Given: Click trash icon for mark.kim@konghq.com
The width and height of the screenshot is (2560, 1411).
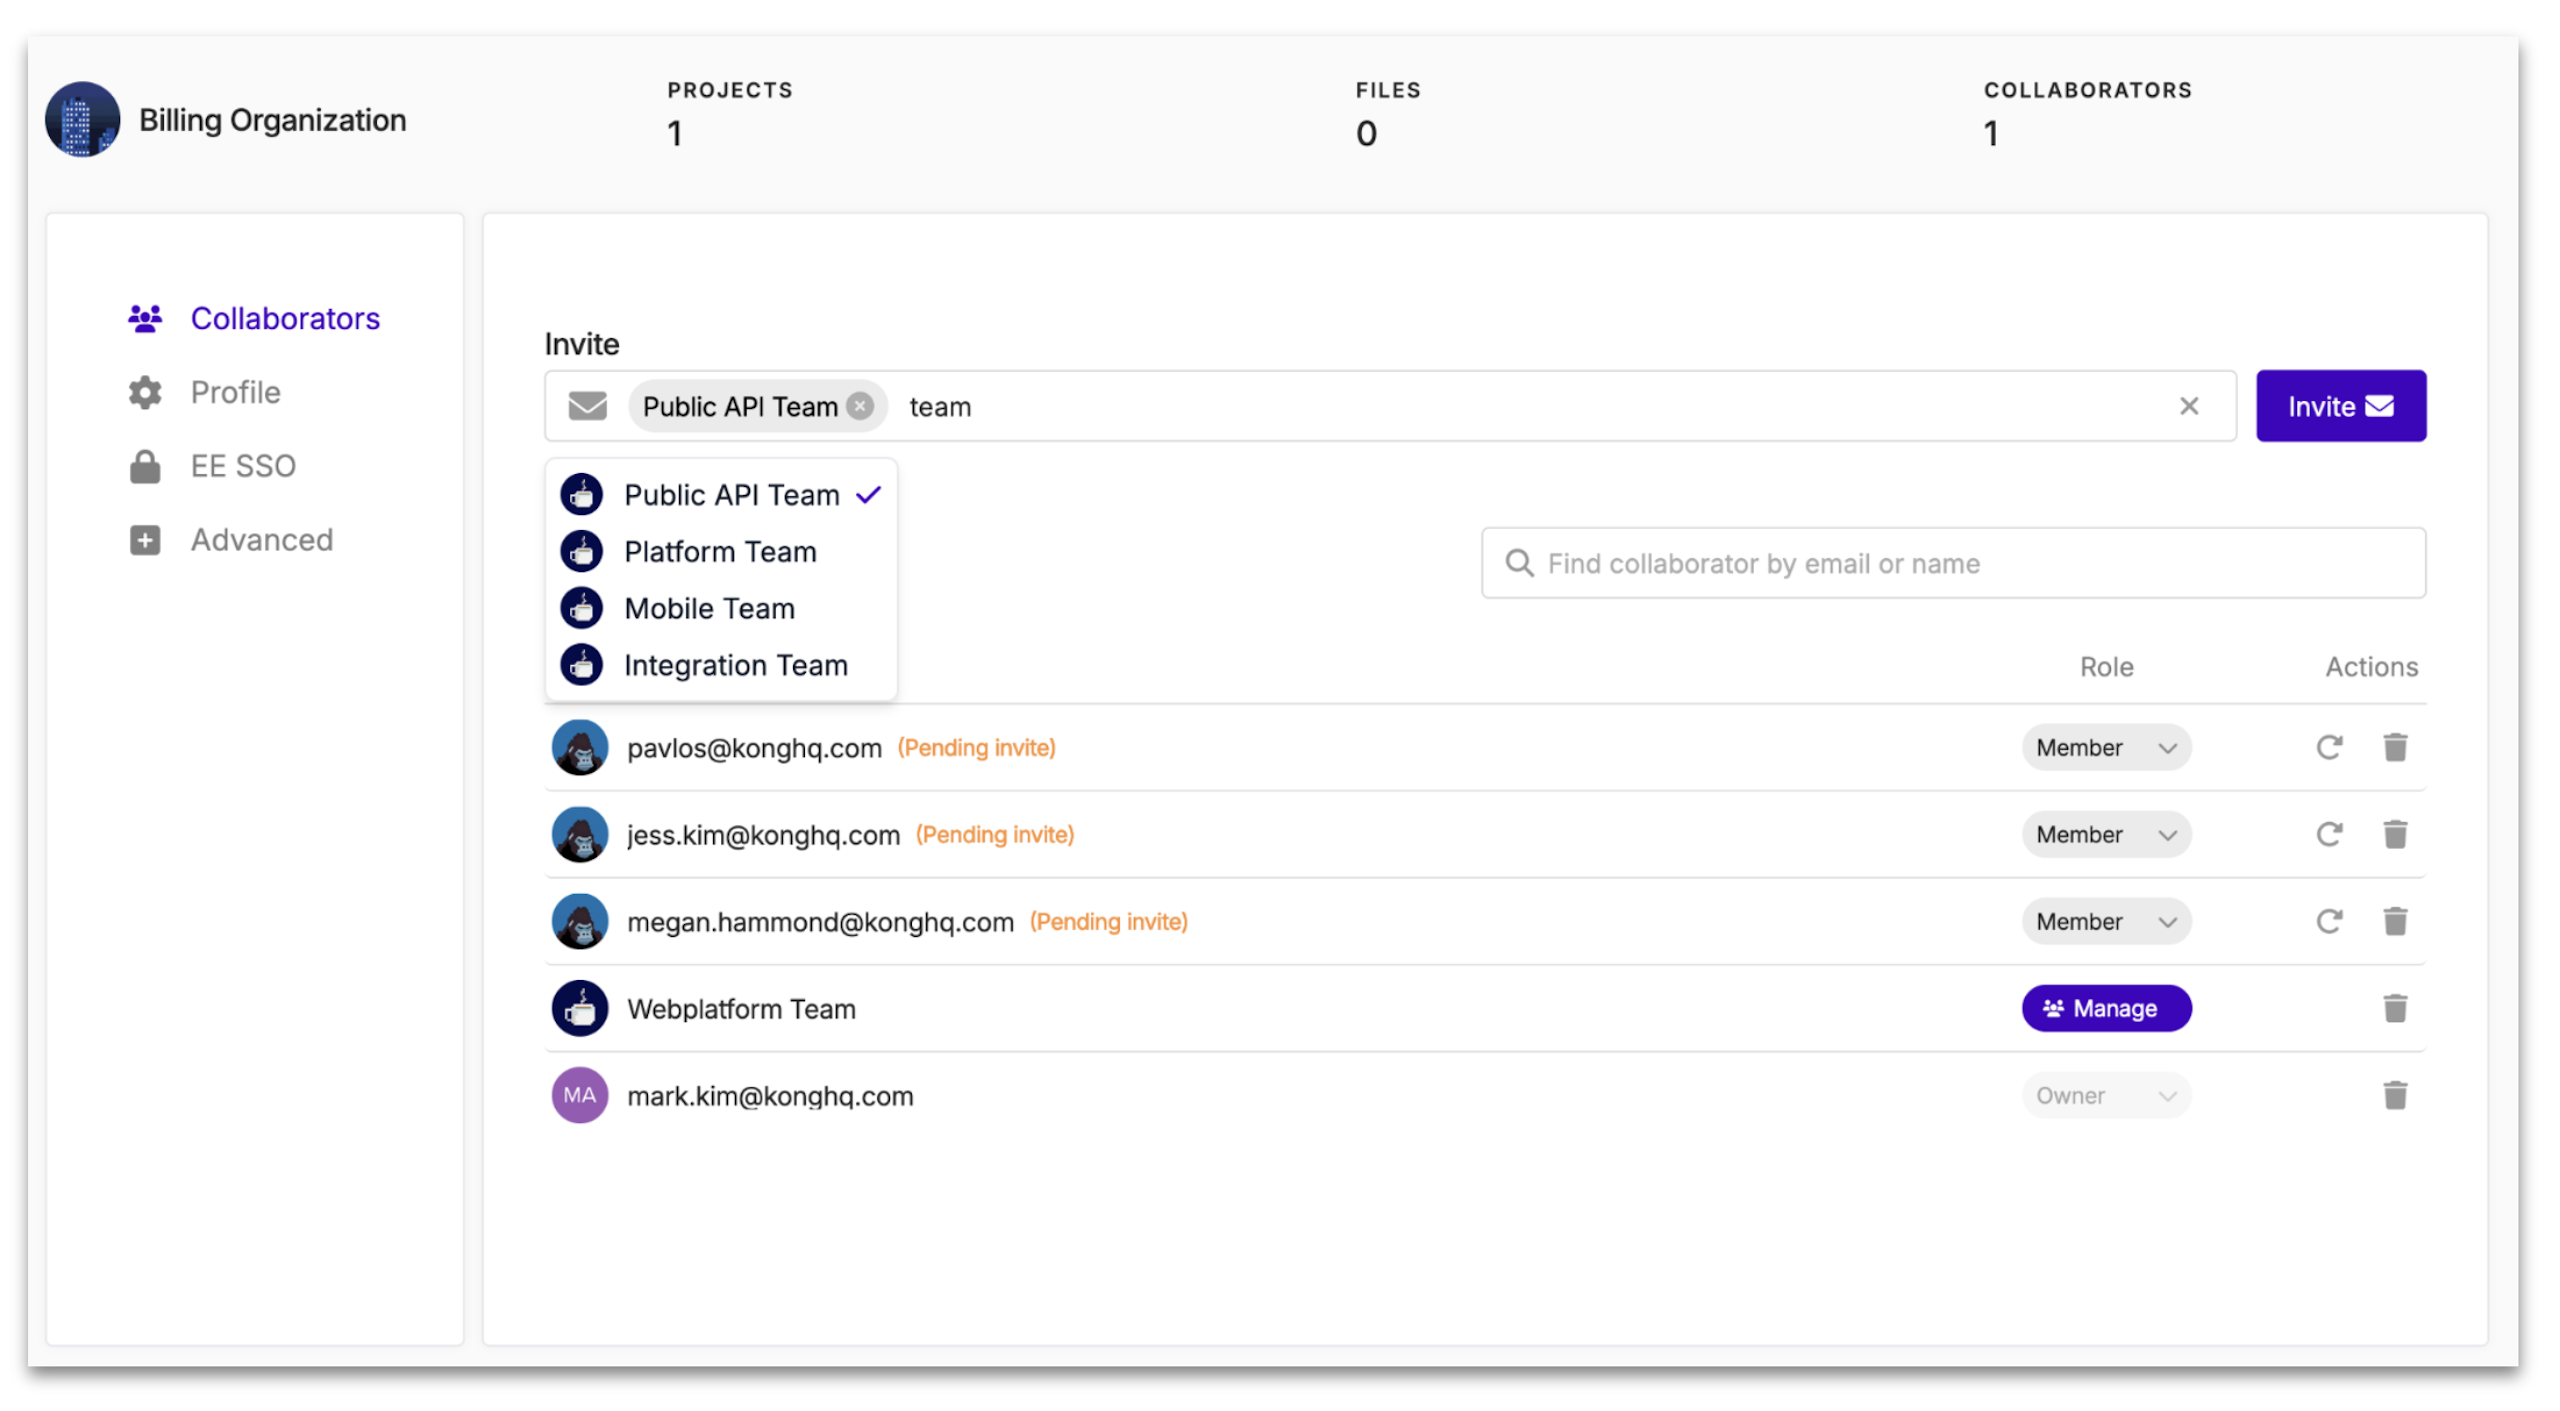Looking at the screenshot, I should pos(2394,1095).
